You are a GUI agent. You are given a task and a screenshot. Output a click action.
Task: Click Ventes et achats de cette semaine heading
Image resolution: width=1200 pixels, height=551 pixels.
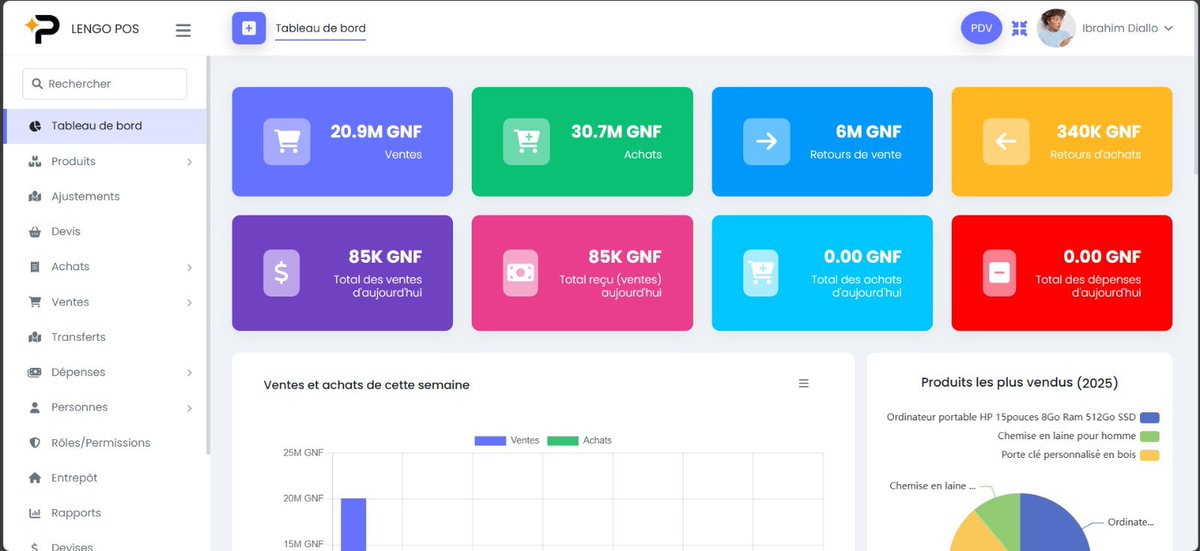366,385
